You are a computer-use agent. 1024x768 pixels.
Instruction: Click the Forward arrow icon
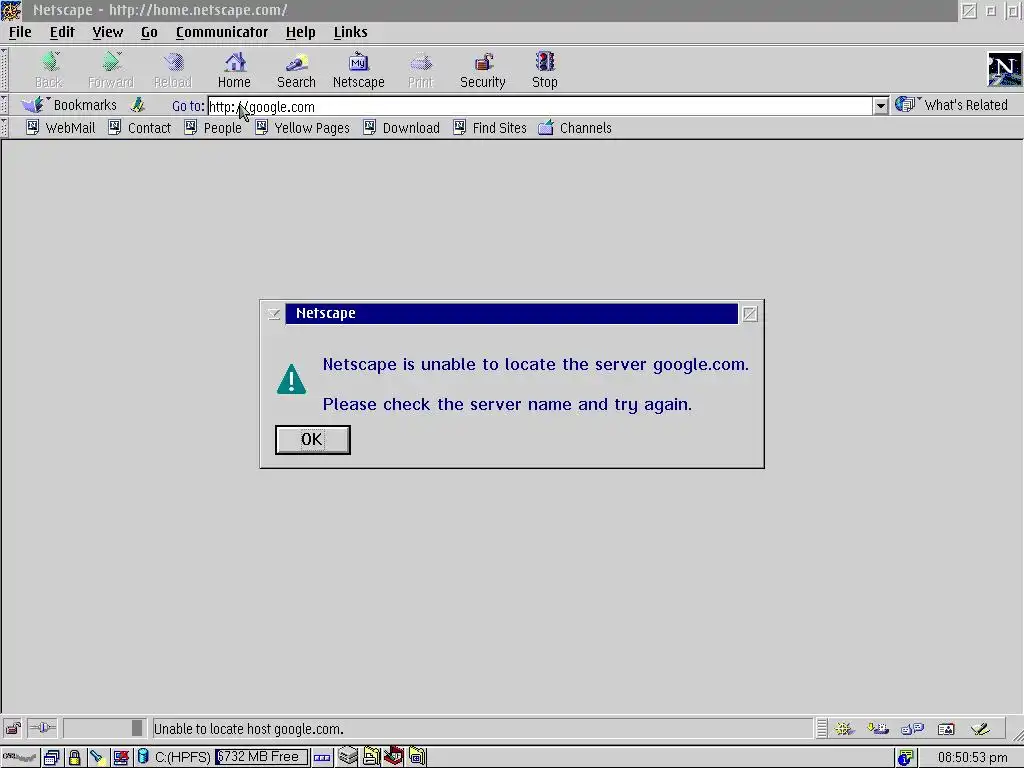click(x=111, y=63)
